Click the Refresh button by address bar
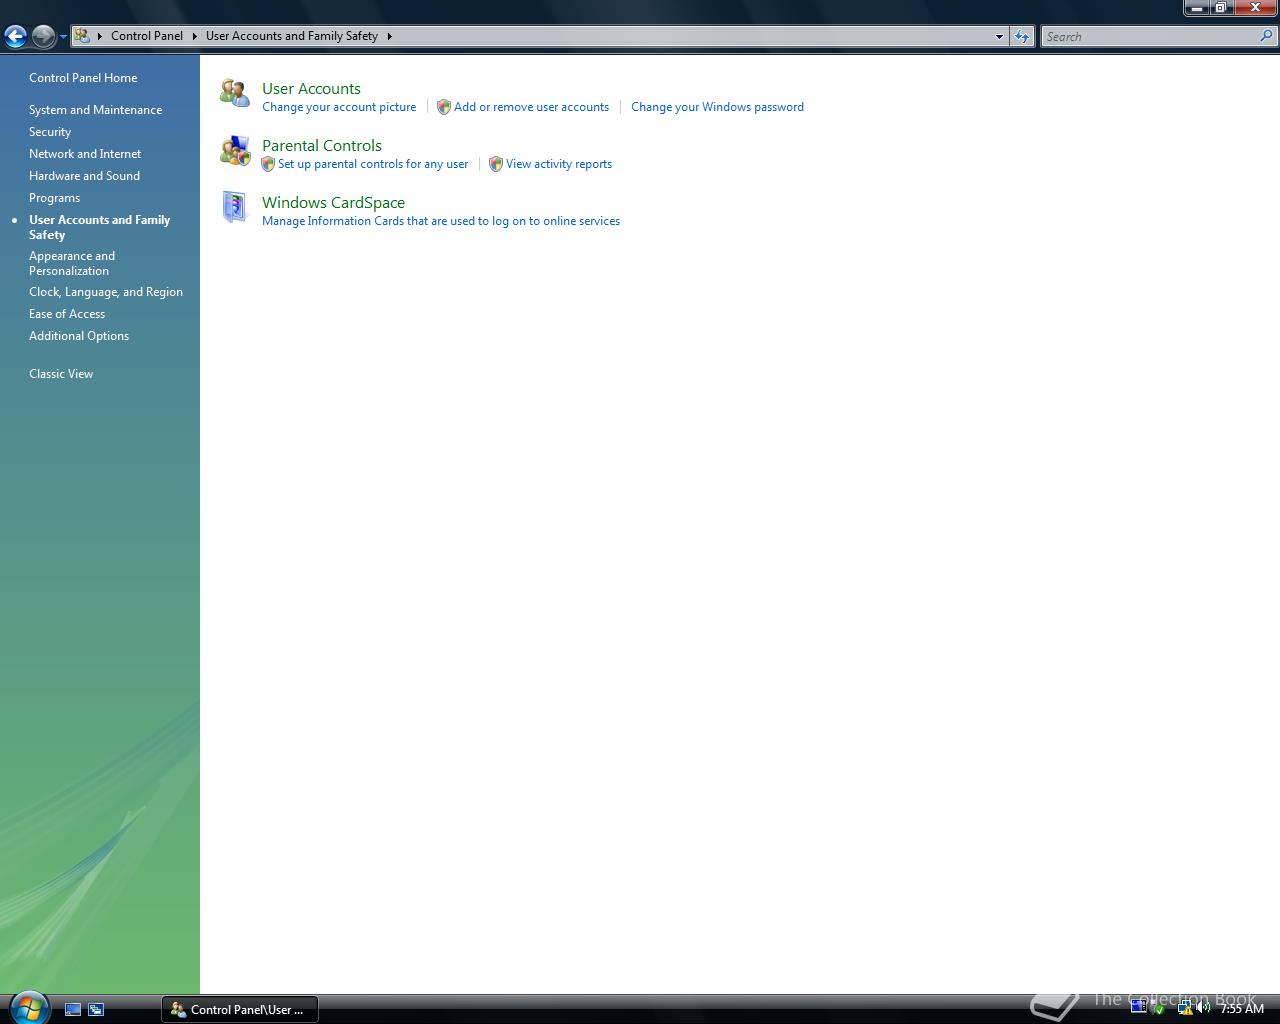The height and width of the screenshot is (1024, 1280). [1021, 37]
